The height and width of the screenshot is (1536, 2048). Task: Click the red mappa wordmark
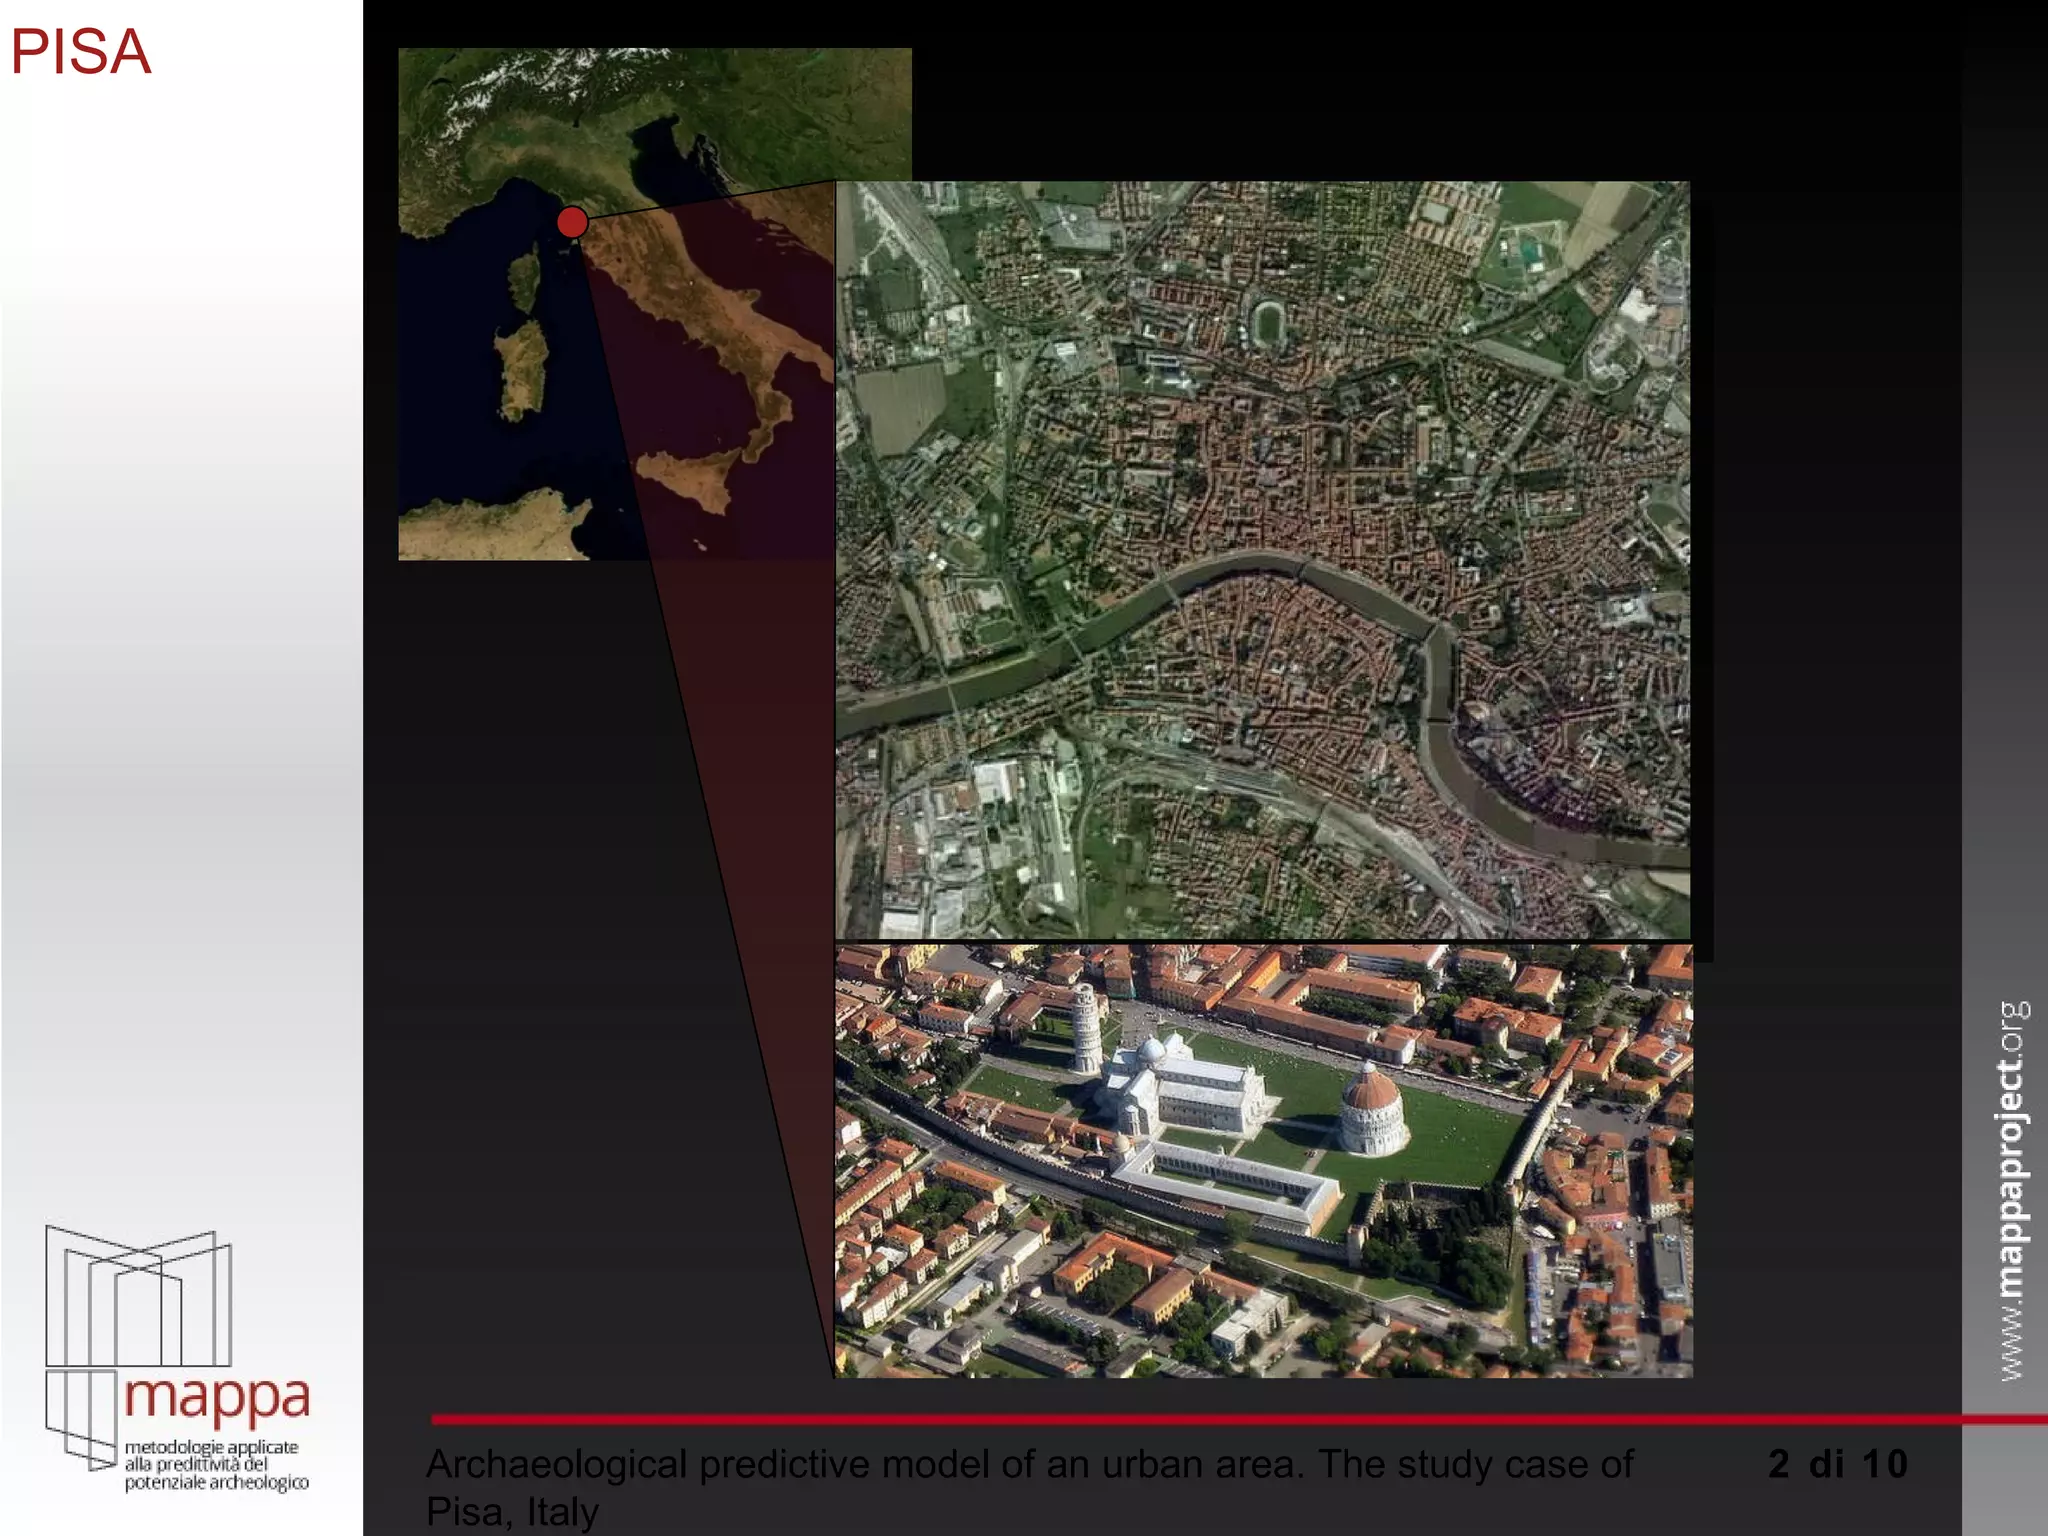coord(216,1400)
